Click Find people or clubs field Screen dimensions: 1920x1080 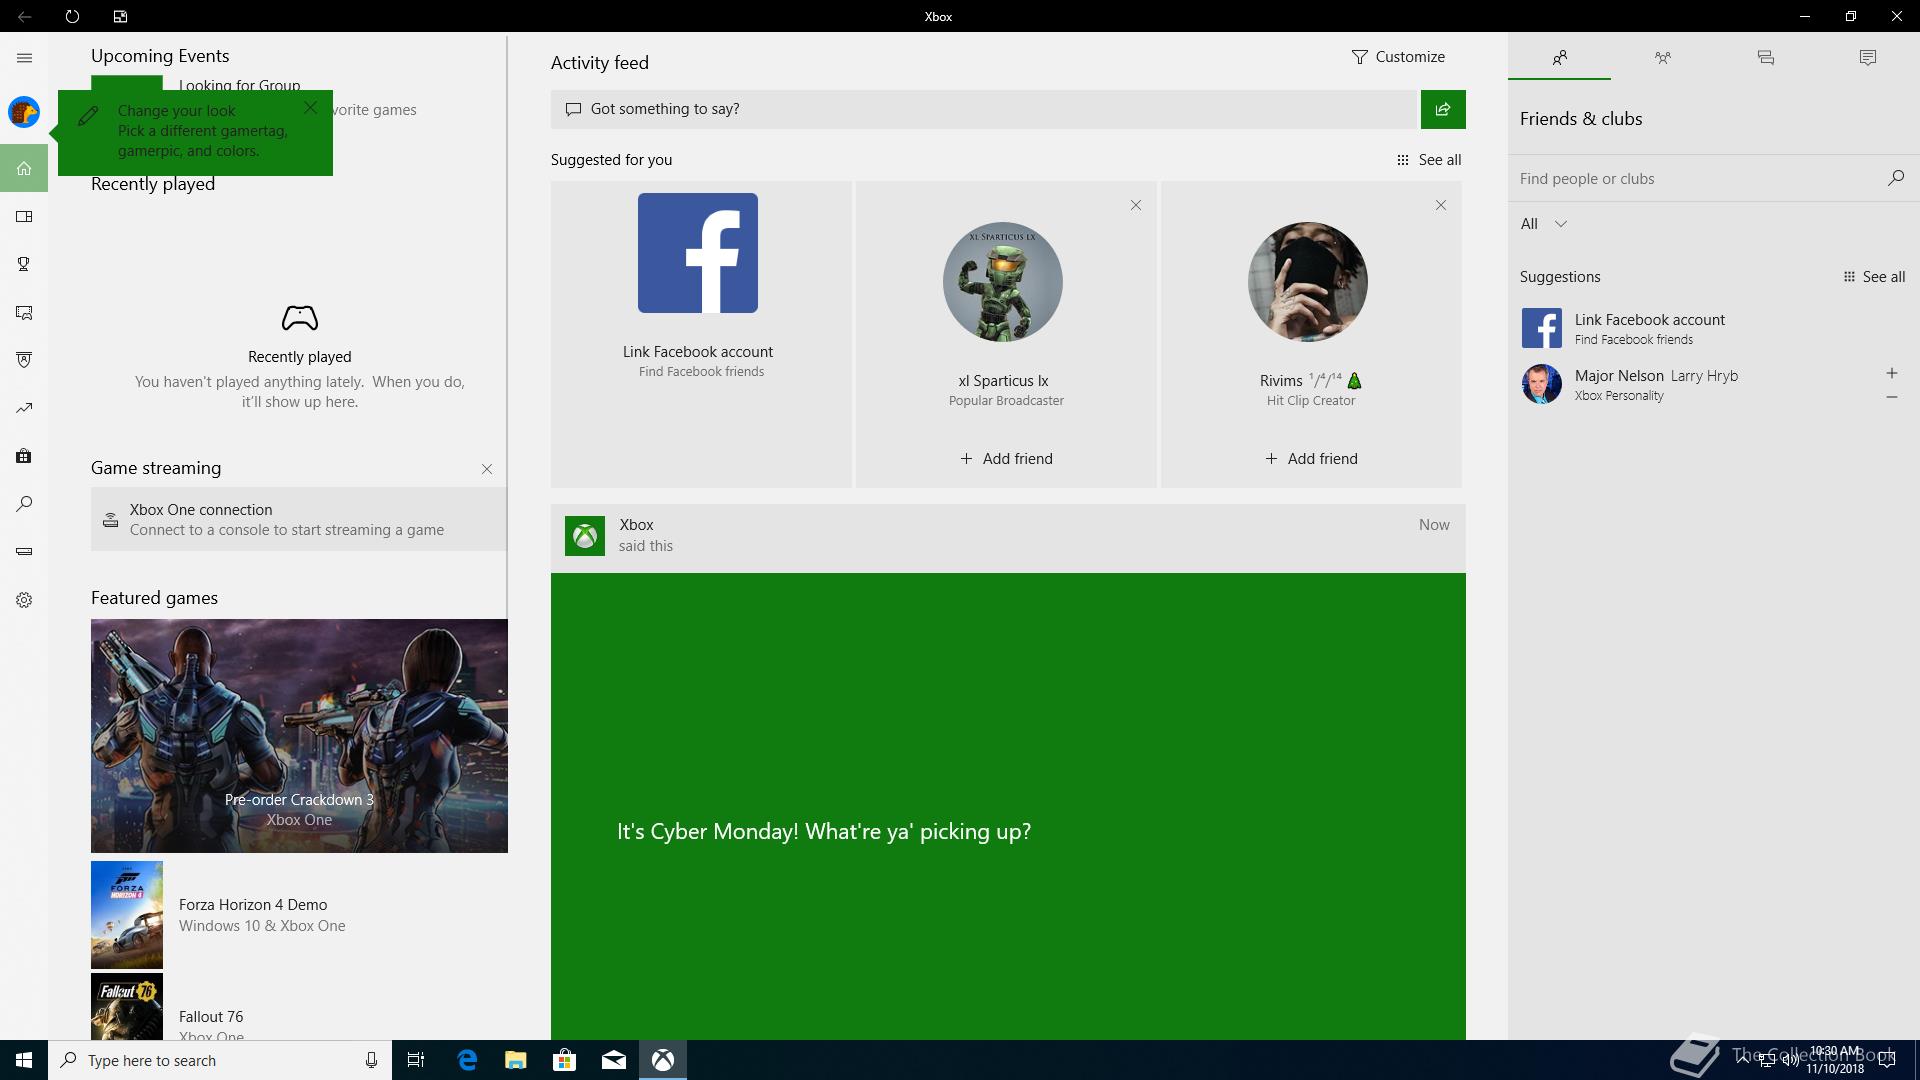pos(1700,178)
